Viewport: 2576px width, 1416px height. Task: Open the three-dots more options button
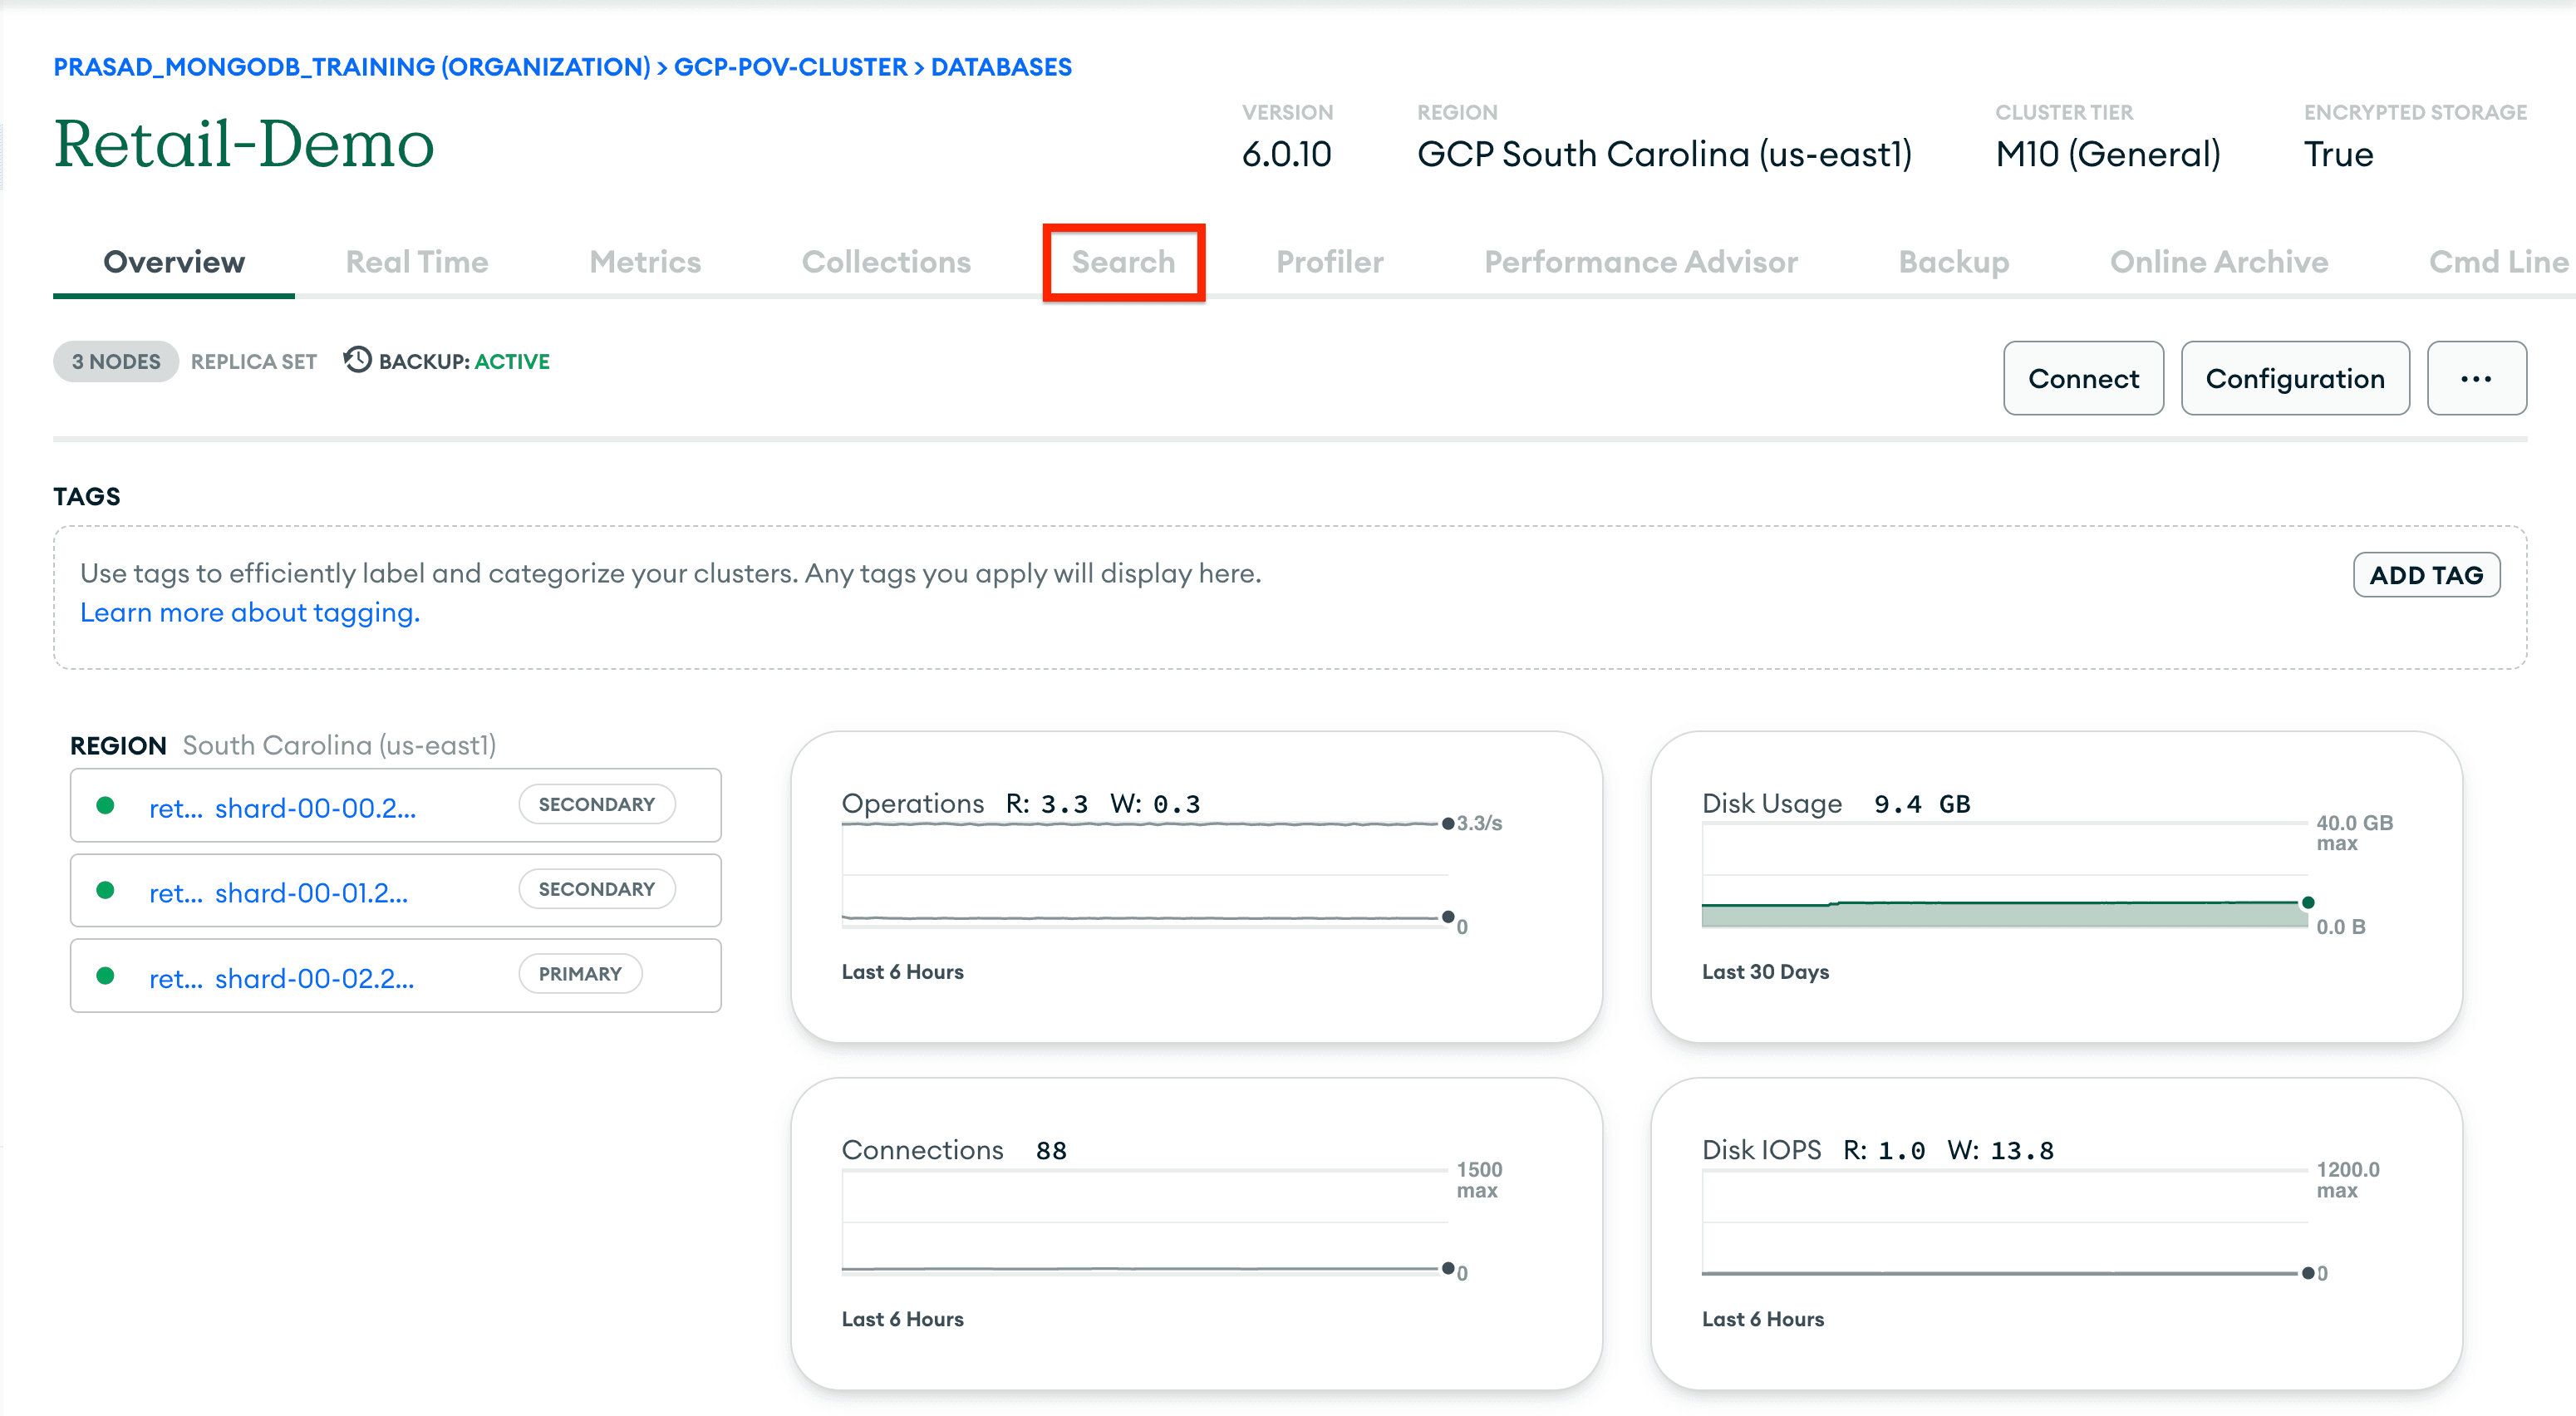2476,379
